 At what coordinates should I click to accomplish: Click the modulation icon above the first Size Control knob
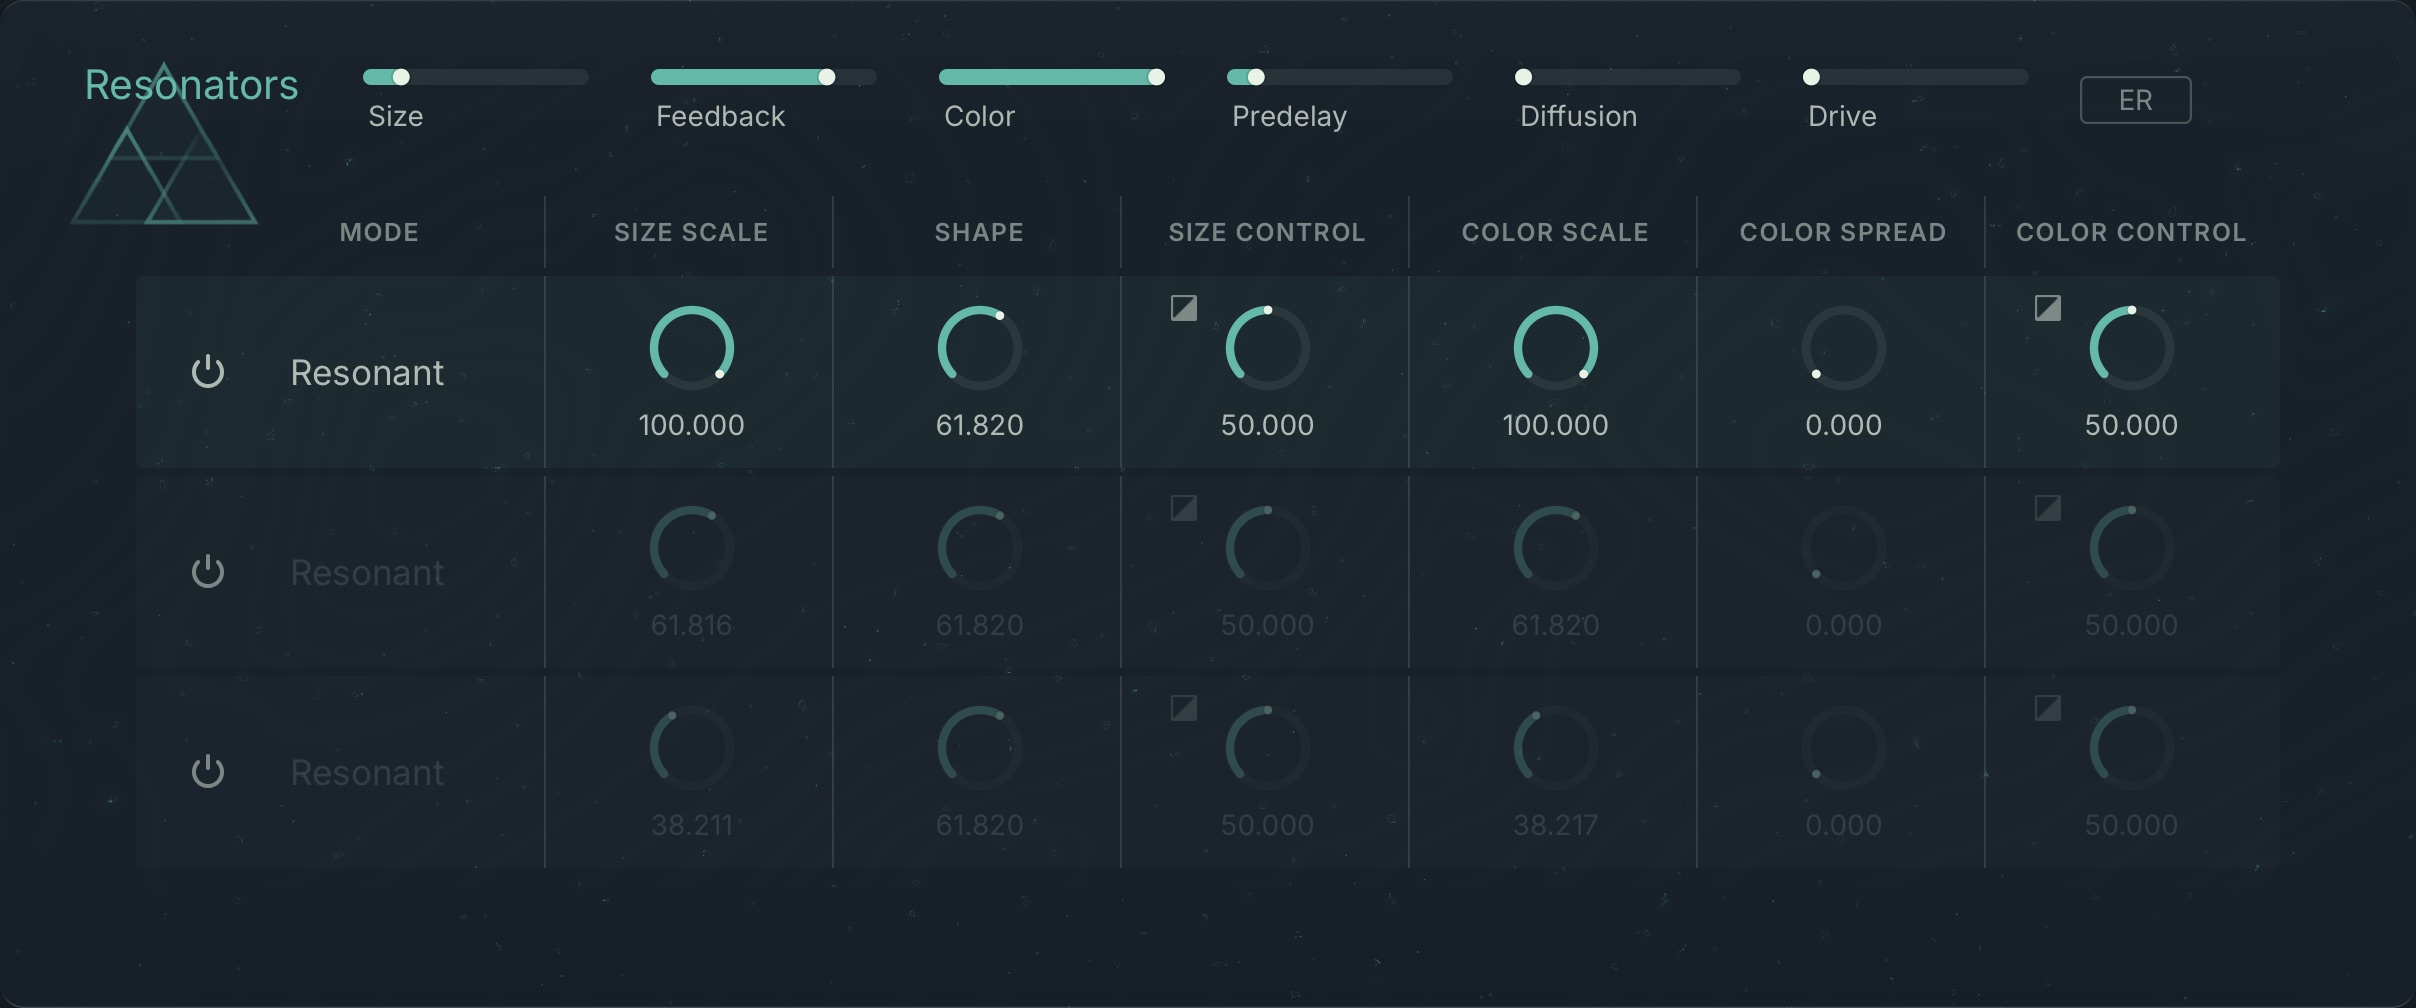click(1183, 308)
